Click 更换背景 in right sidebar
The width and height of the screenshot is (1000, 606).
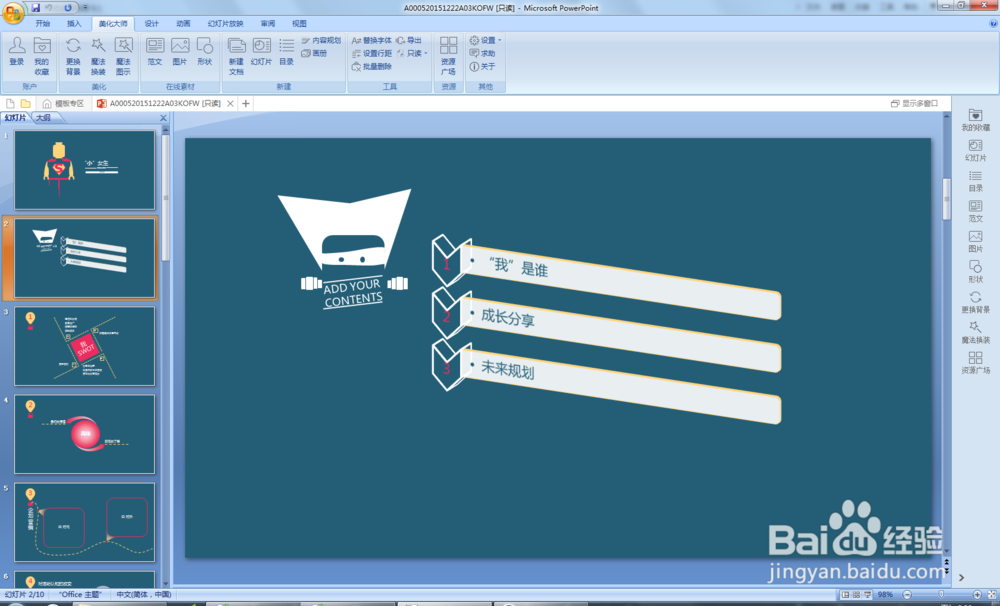pyautogui.click(x=975, y=302)
